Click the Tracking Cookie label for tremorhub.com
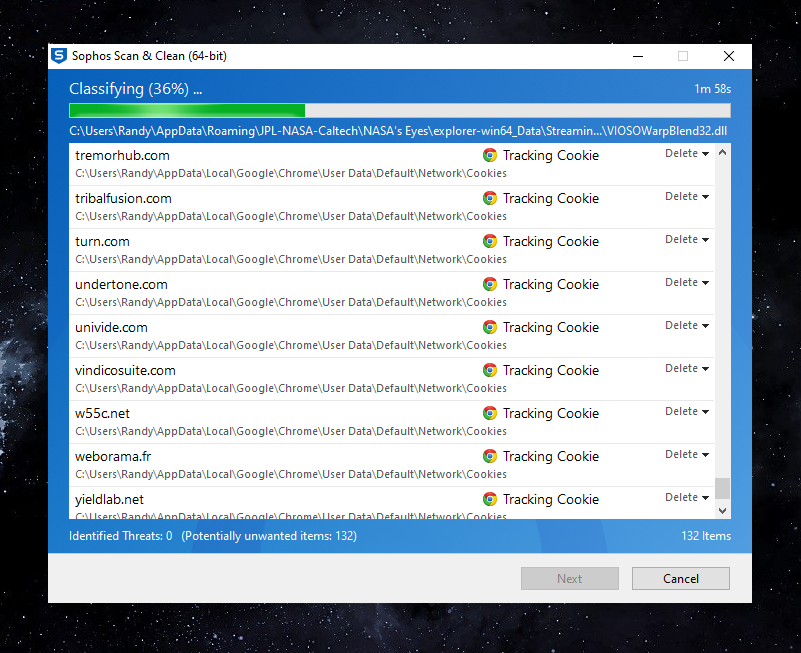The image size is (801, 653). click(551, 155)
